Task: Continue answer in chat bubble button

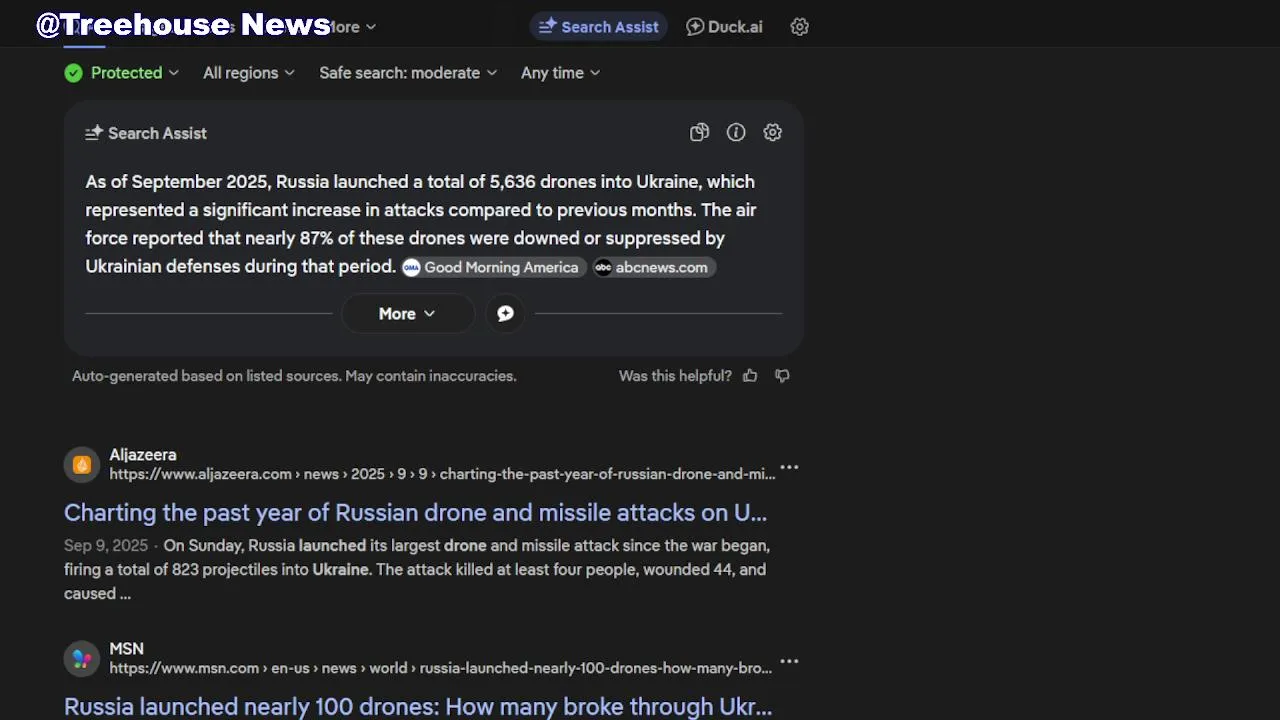Action: 506,314
